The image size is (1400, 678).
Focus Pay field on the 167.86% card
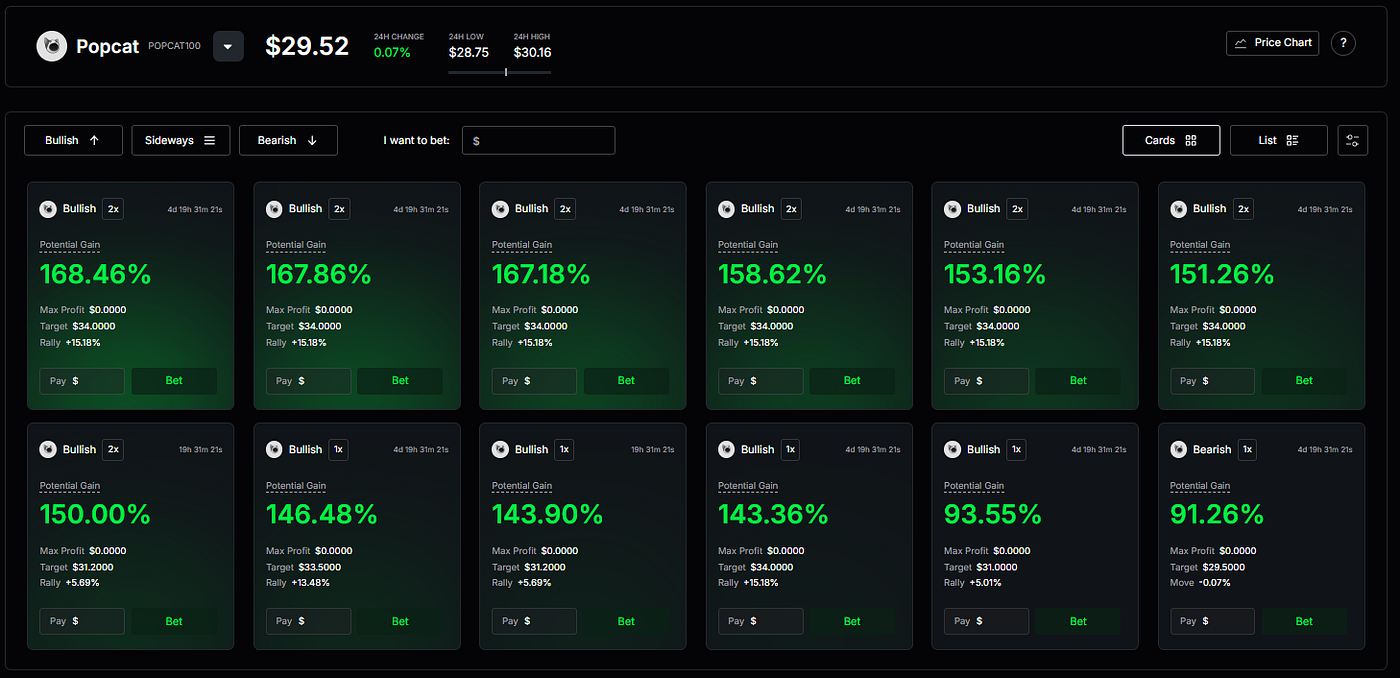308,380
